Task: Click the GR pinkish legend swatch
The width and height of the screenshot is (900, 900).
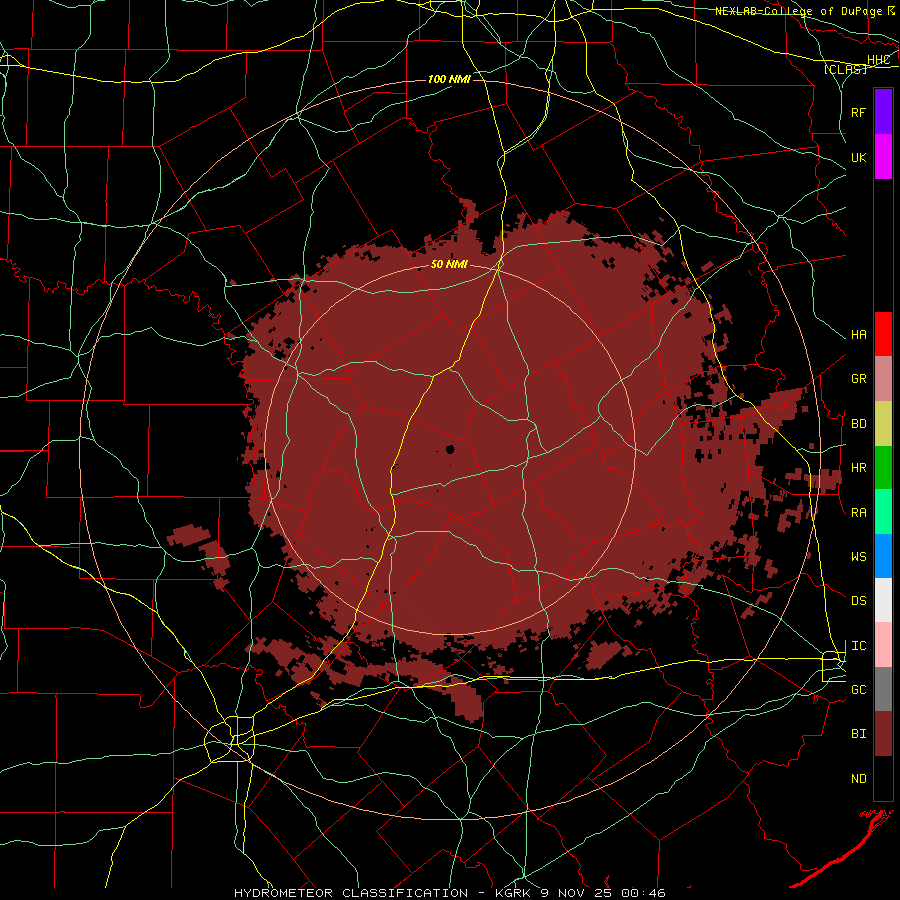Action: tap(883, 379)
